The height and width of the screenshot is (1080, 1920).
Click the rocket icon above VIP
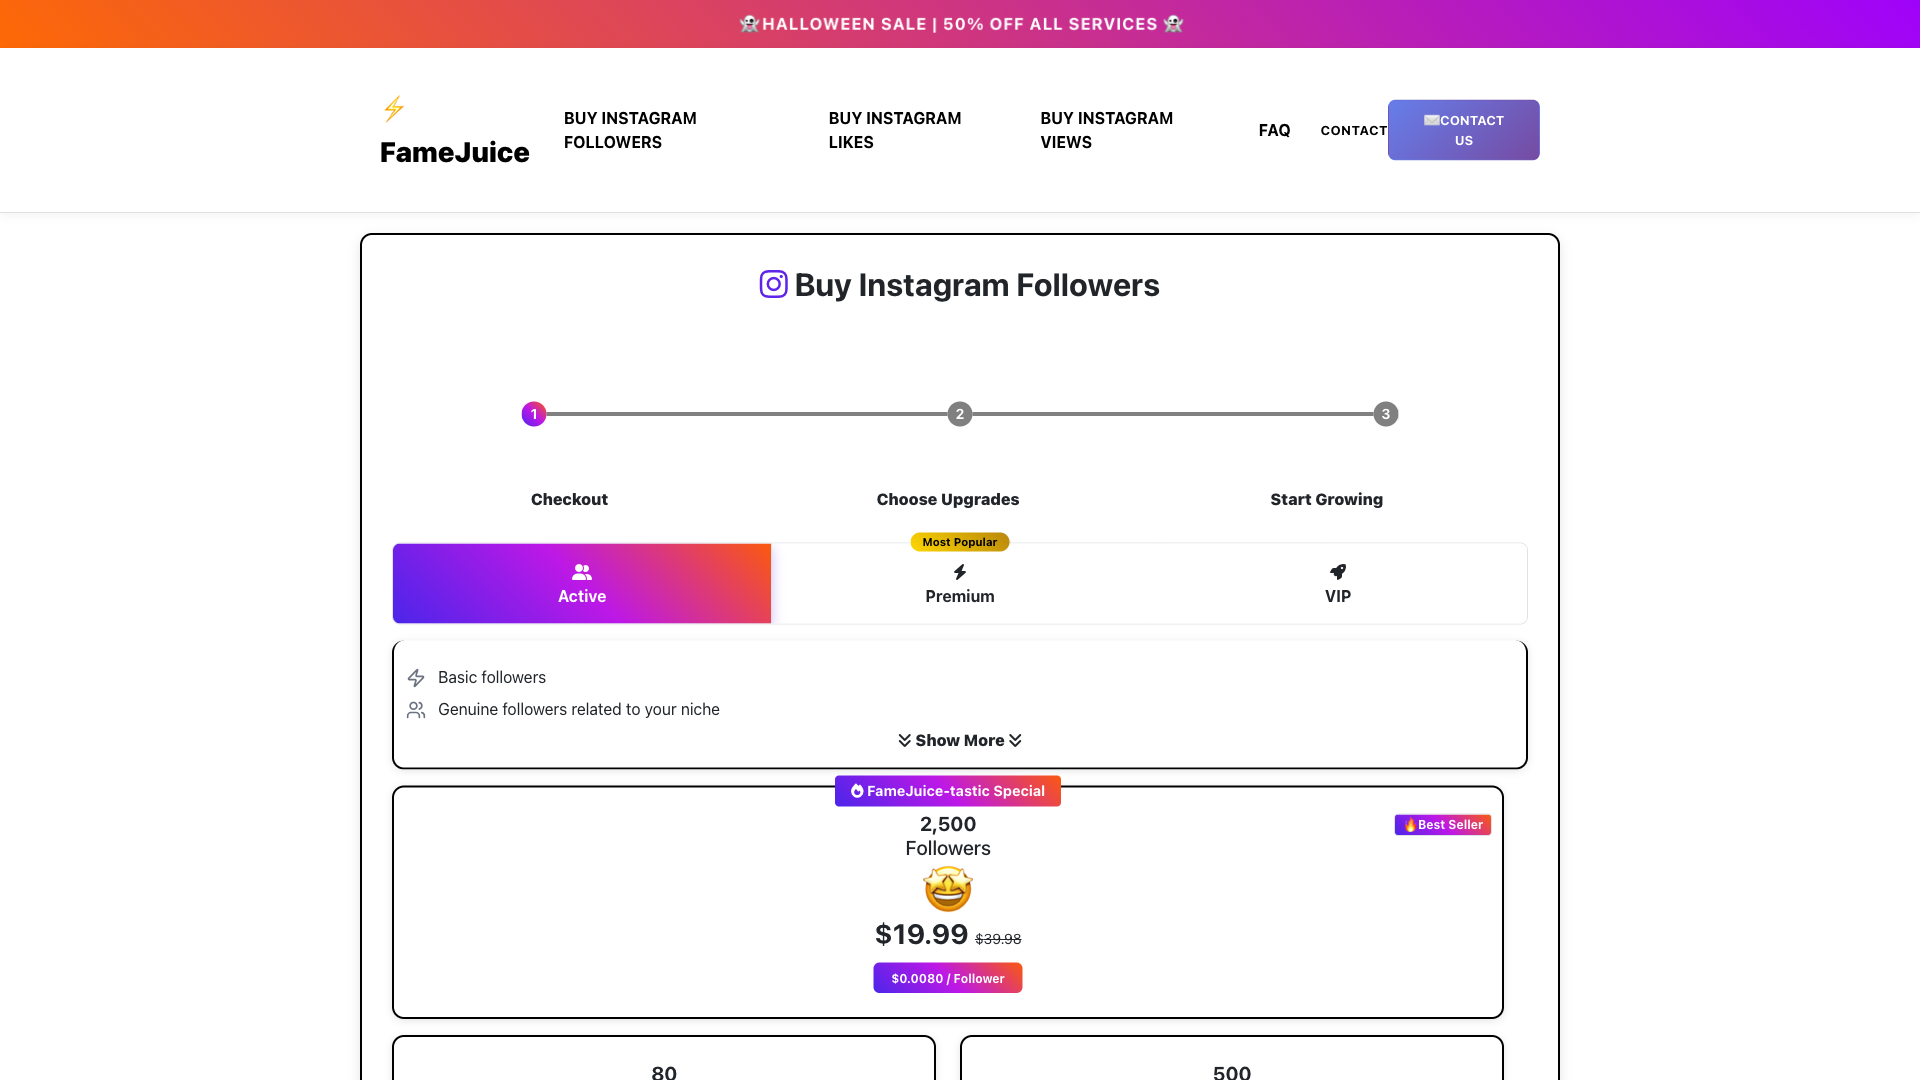point(1338,572)
